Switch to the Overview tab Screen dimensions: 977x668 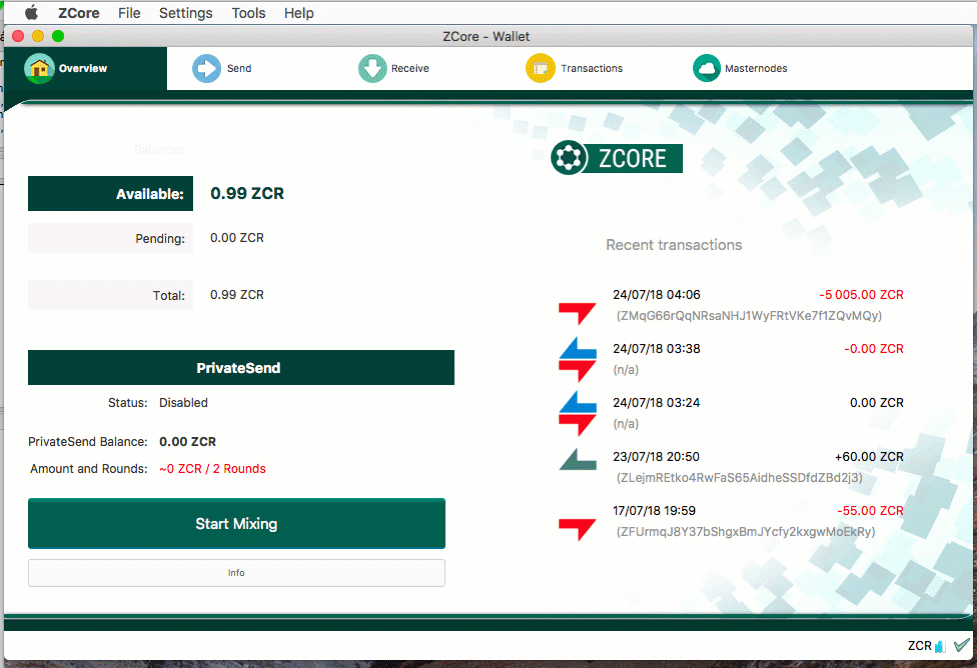click(85, 69)
